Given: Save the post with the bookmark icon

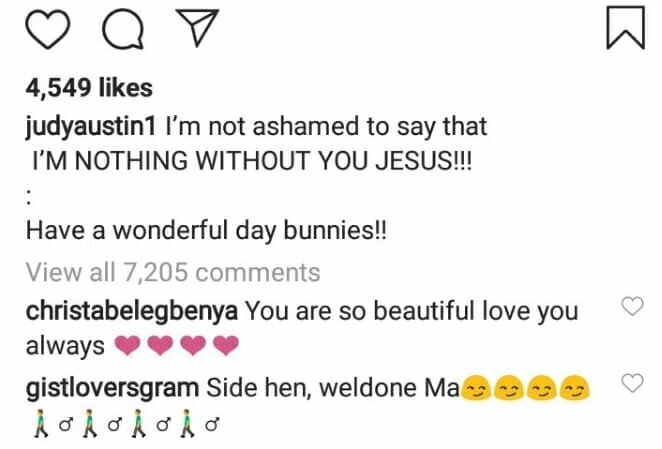Looking at the screenshot, I should 626,28.
